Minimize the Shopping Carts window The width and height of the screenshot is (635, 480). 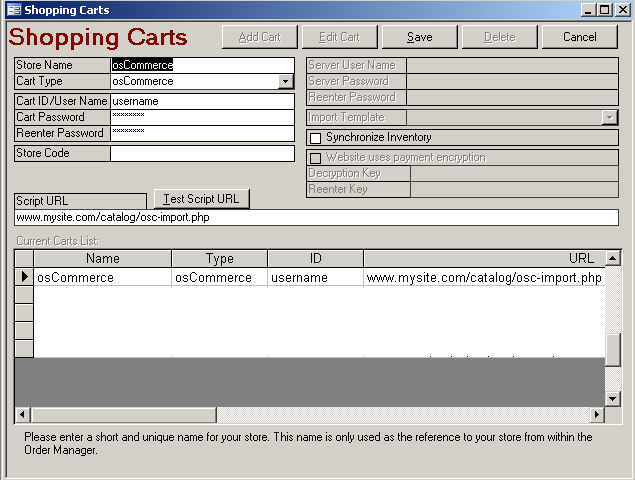588,10
